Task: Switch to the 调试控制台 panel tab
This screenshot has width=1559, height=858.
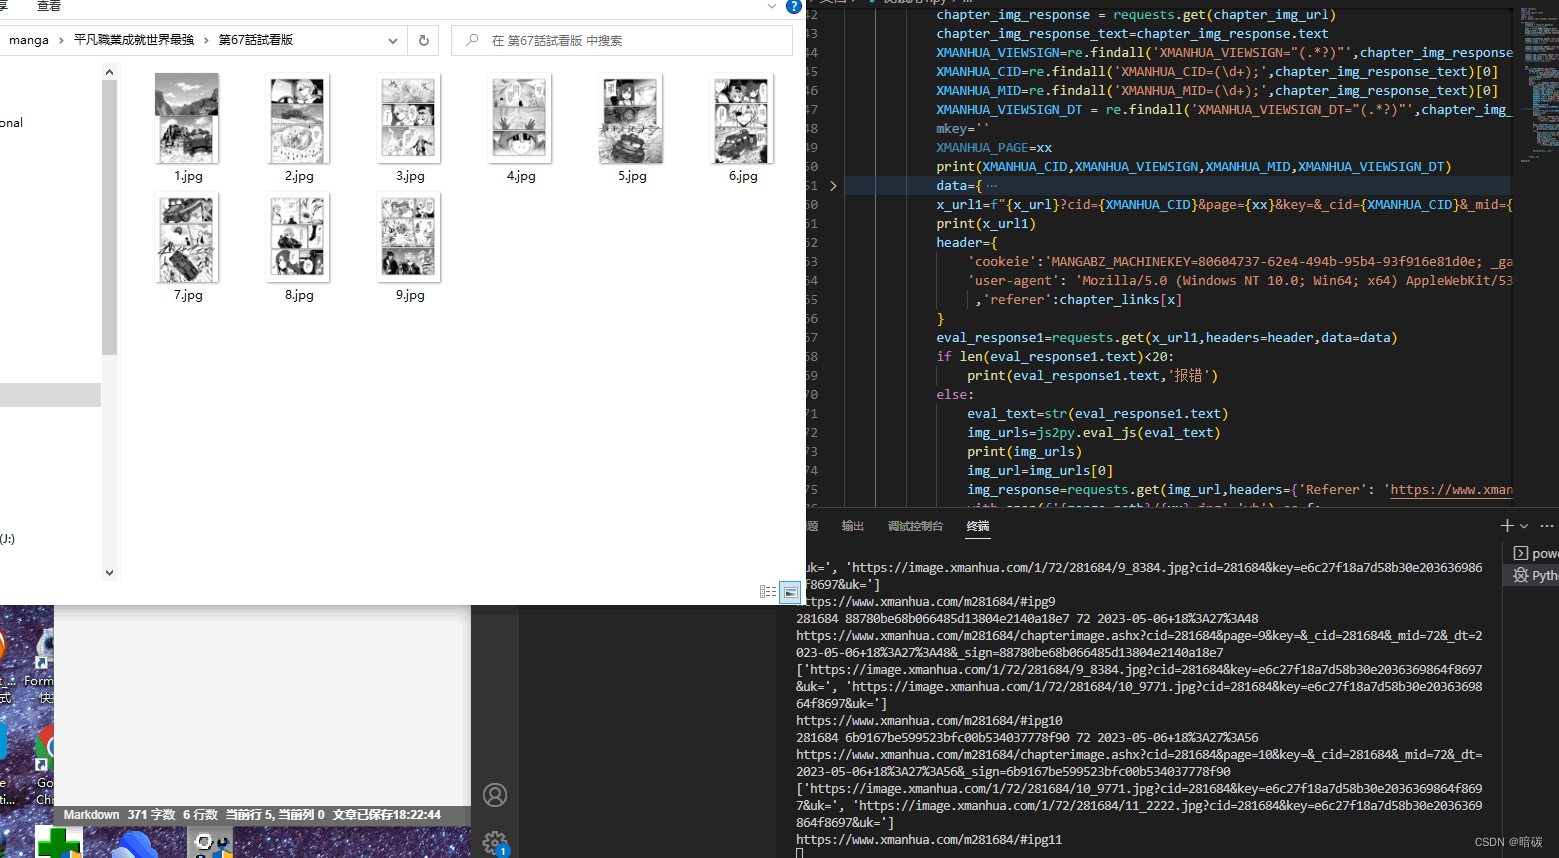Action: coord(915,526)
